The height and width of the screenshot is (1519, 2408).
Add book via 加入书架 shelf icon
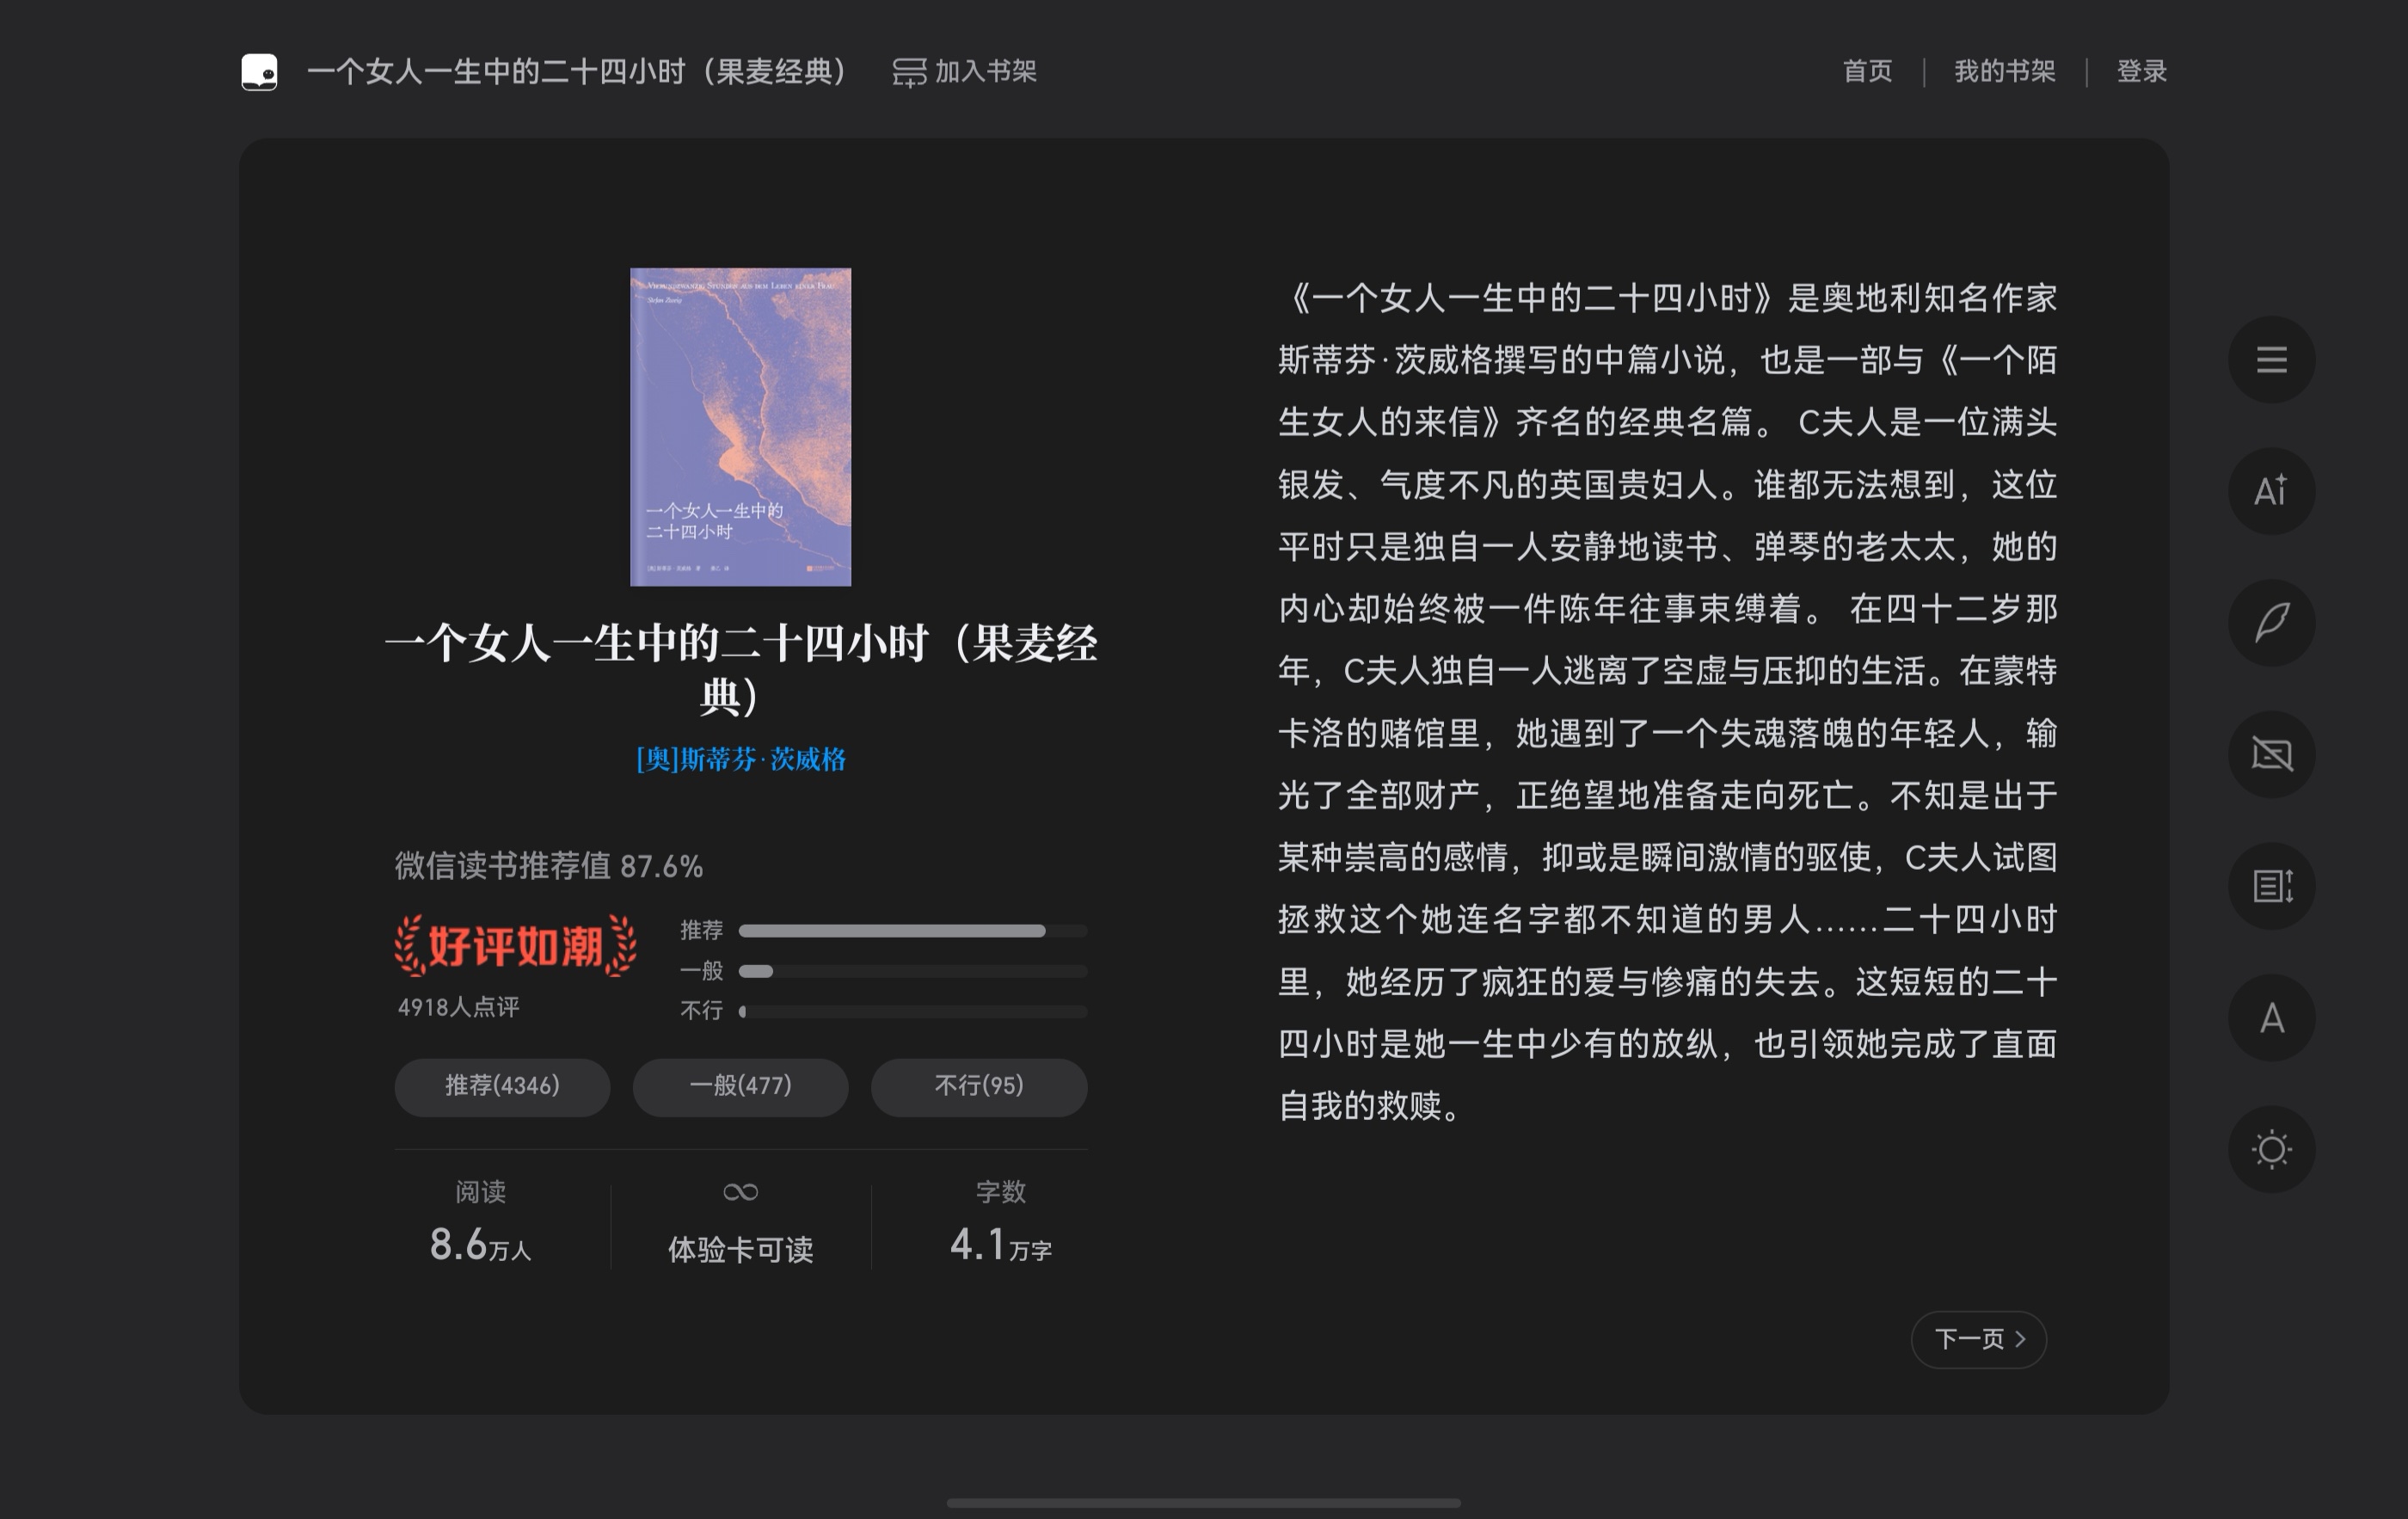pos(909,72)
